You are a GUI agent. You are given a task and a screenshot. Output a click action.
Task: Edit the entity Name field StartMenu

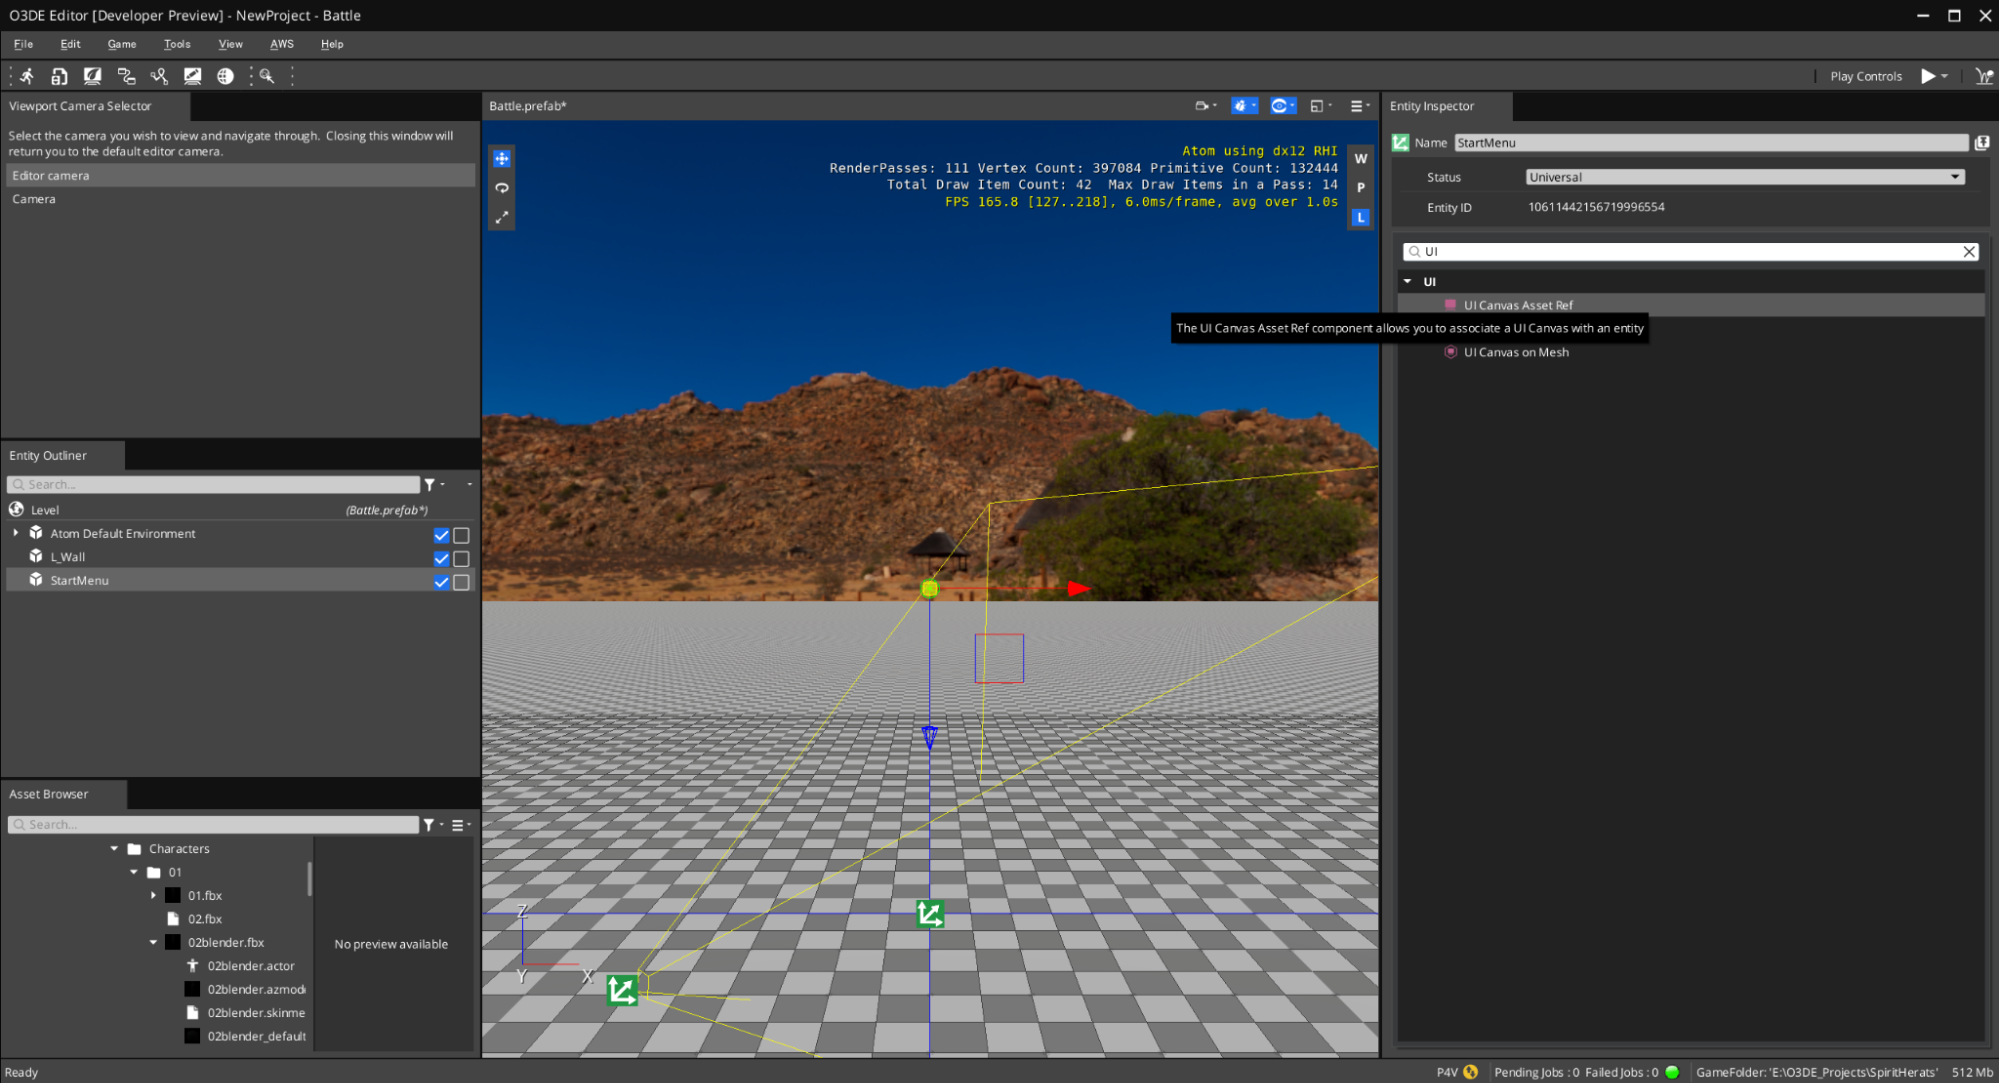[x=1711, y=143]
